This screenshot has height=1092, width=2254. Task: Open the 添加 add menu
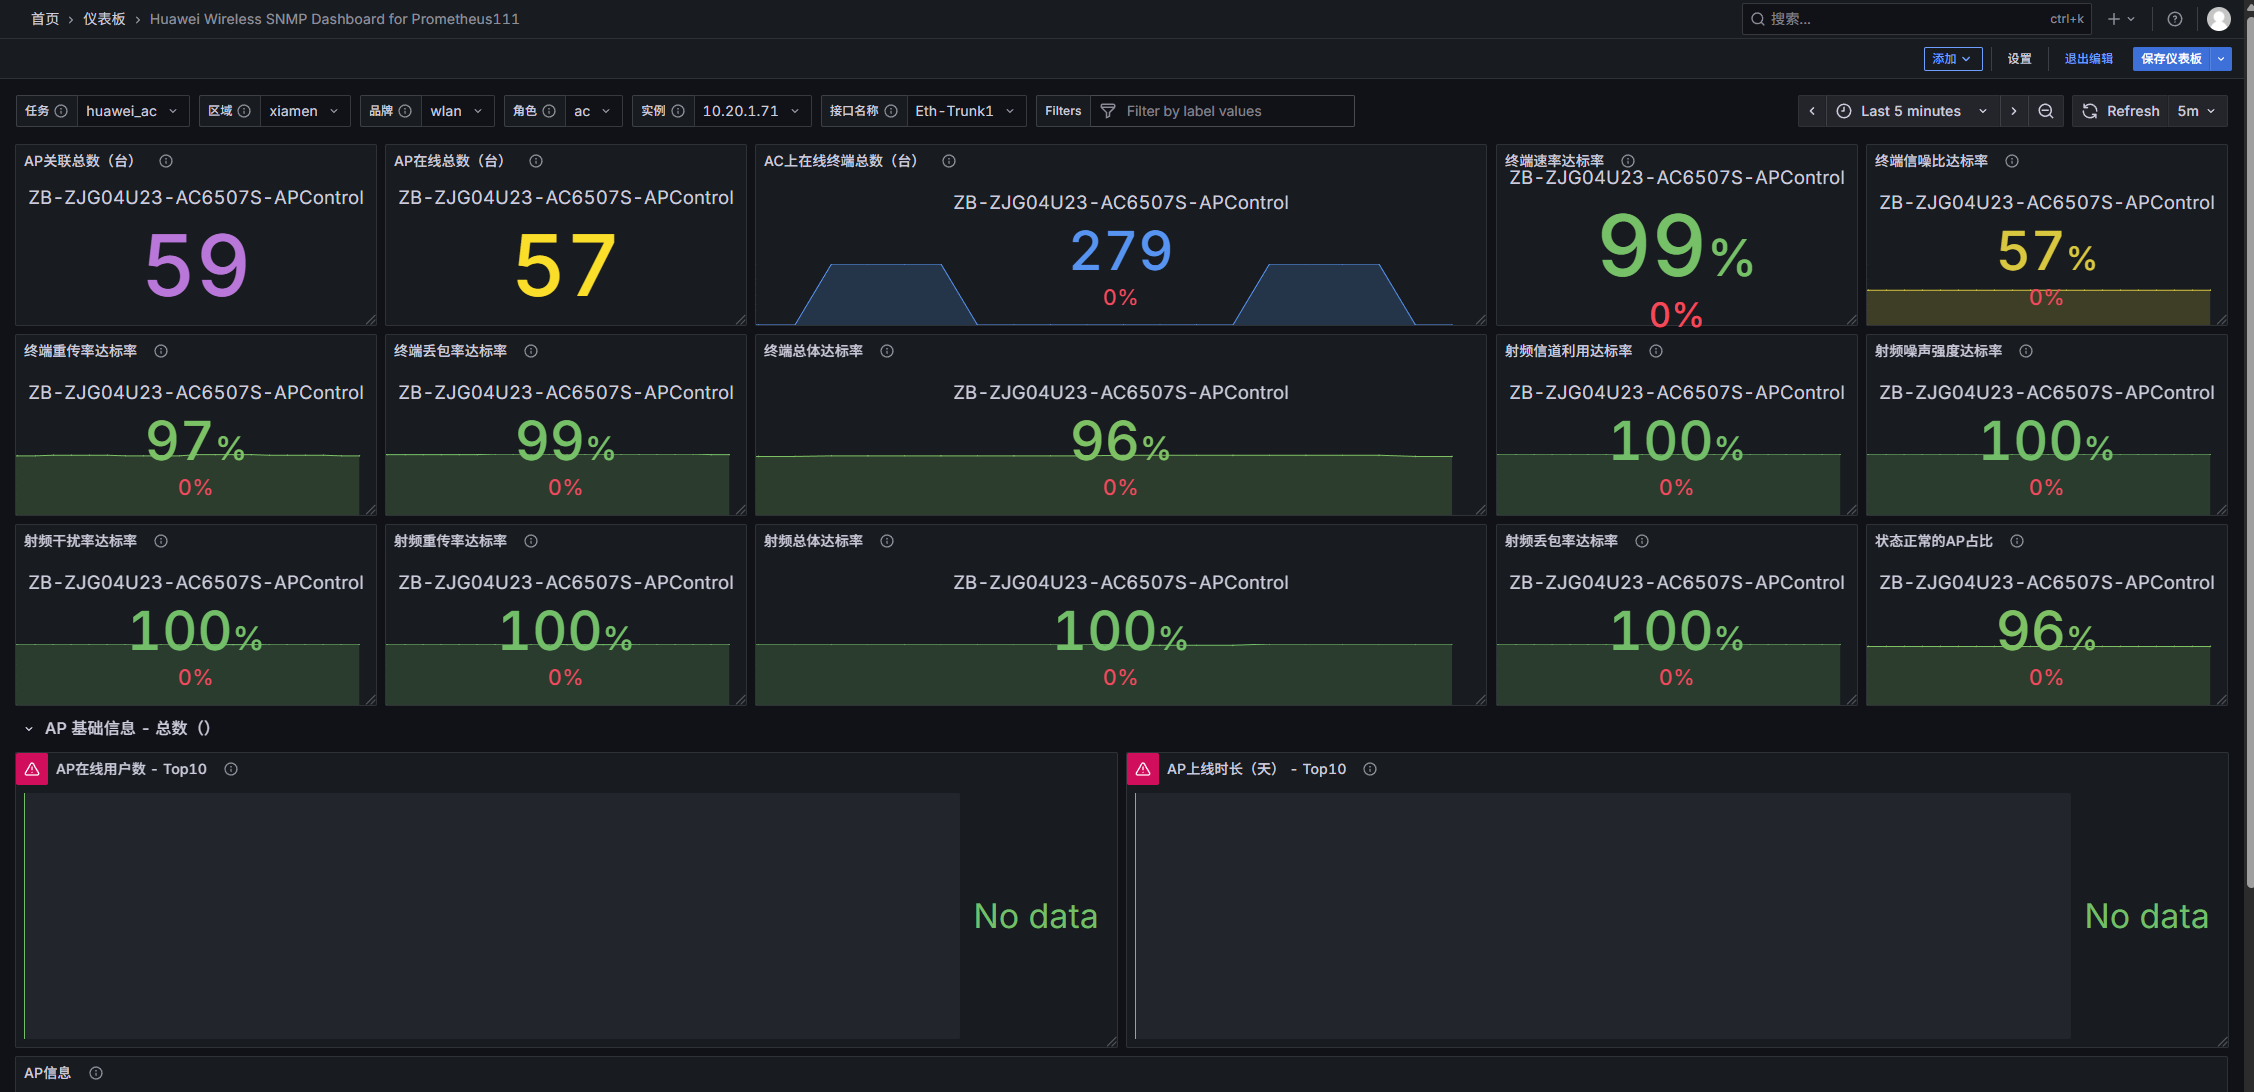[x=1952, y=59]
